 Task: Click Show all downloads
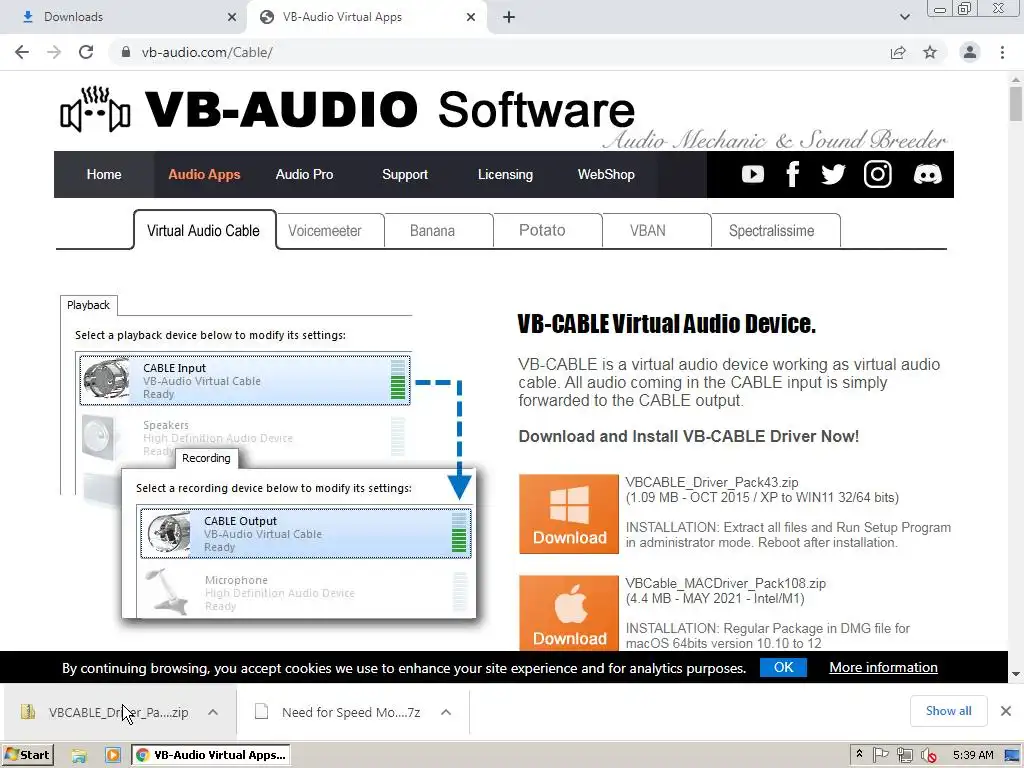(x=948, y=711)
